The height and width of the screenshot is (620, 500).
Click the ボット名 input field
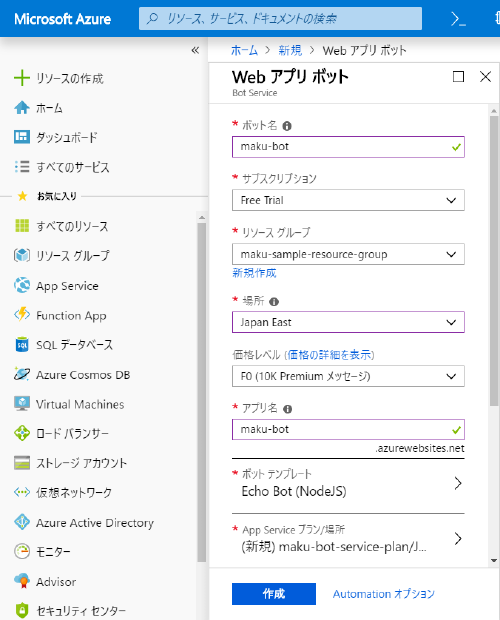click(348, 147)
